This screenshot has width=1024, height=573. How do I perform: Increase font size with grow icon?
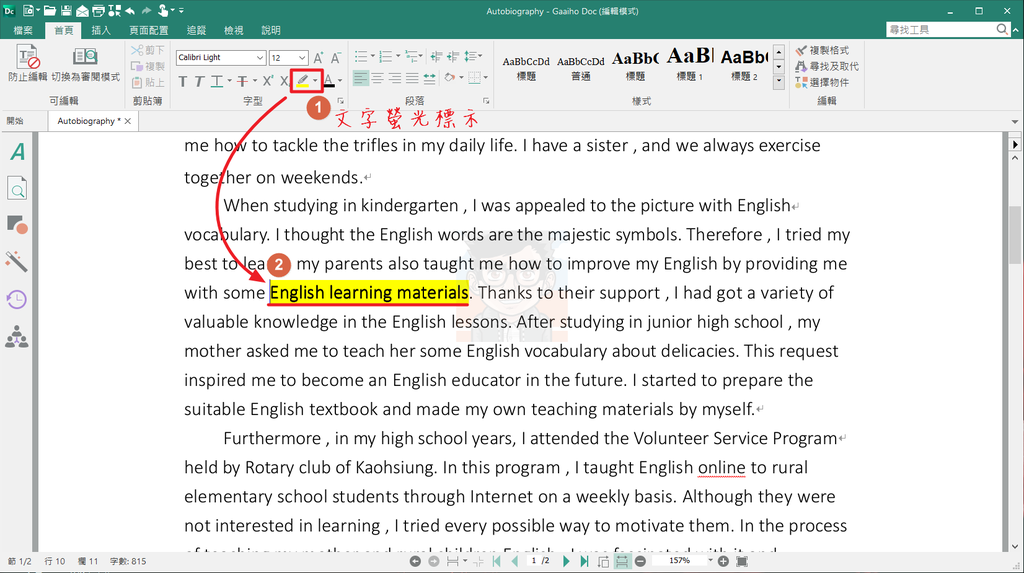click(318, 57)
